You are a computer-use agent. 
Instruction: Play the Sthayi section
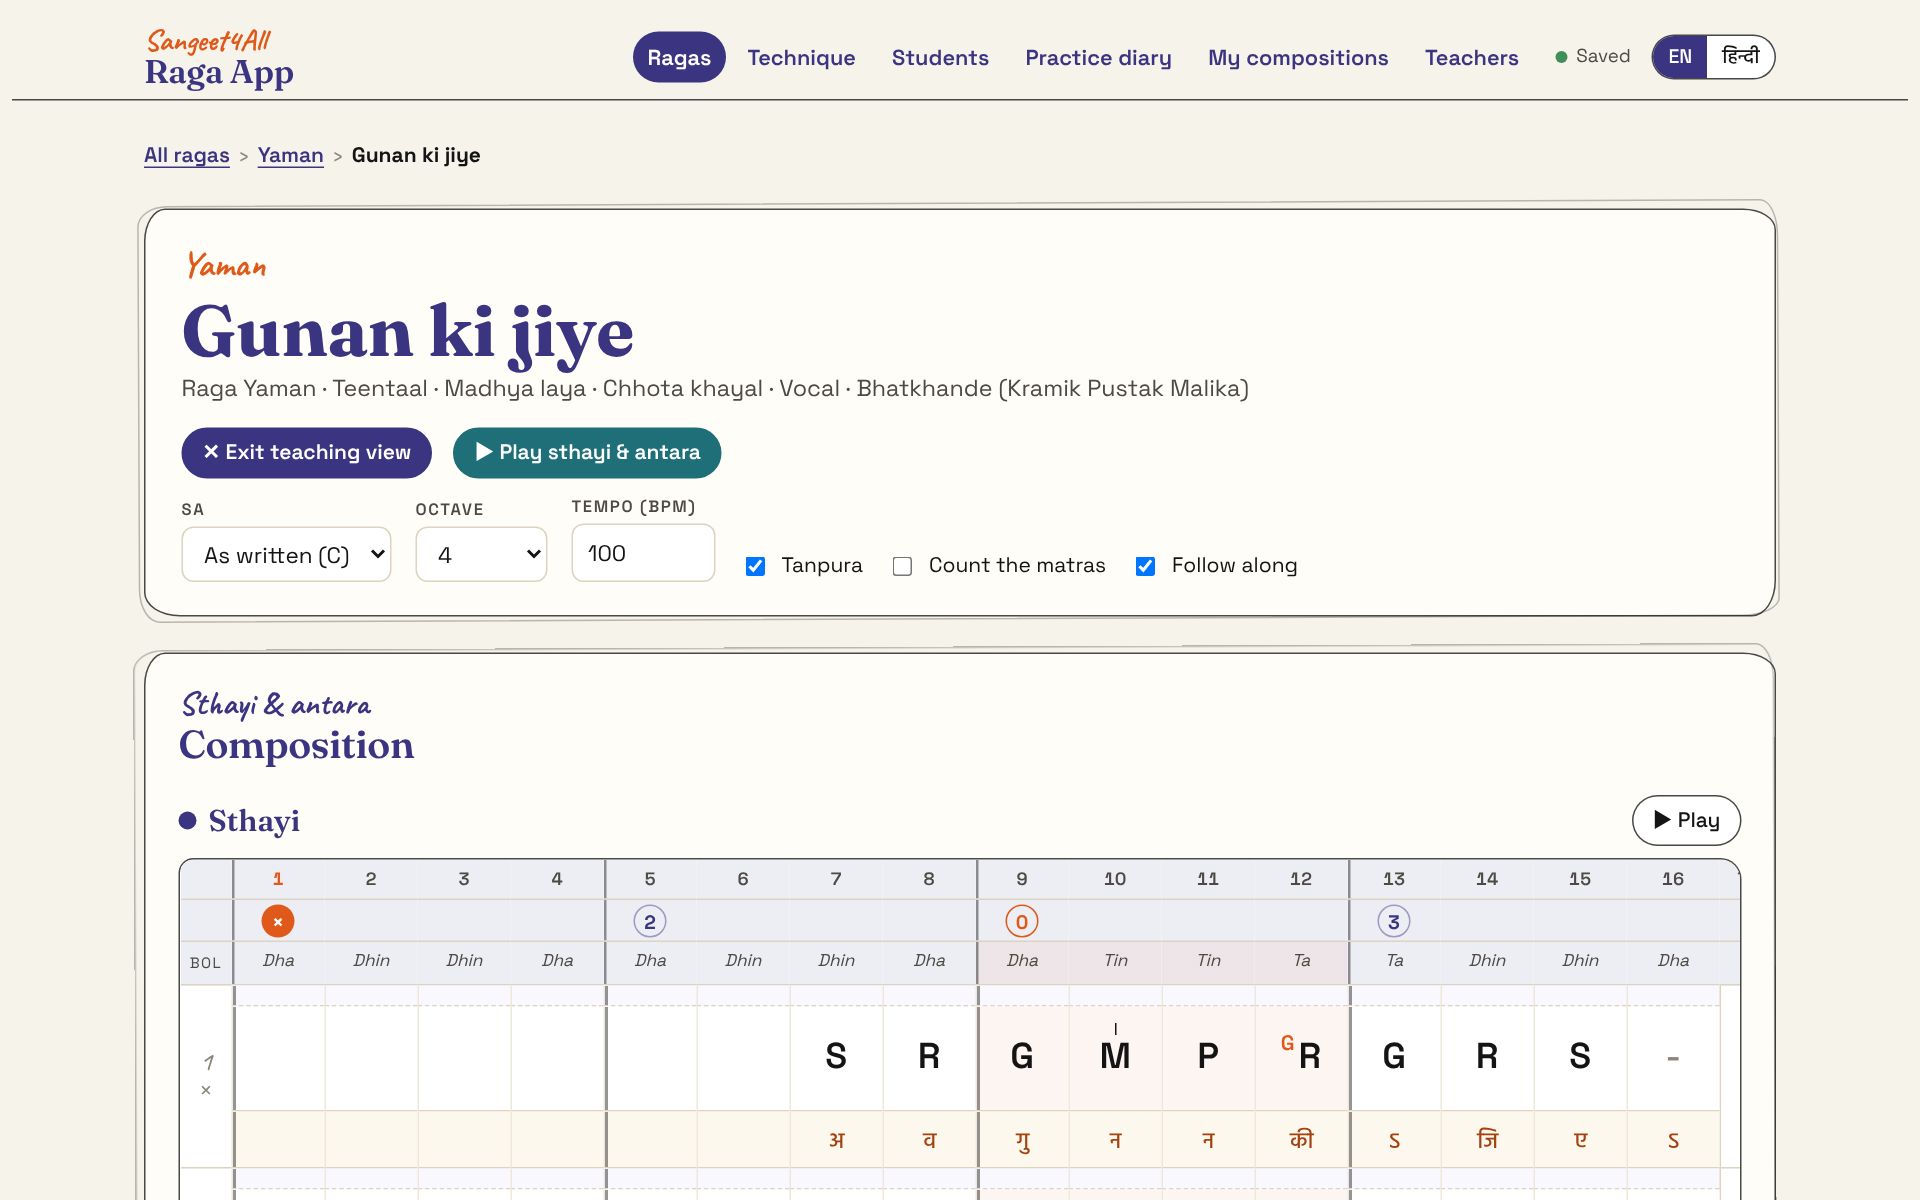click(1686, 820)
